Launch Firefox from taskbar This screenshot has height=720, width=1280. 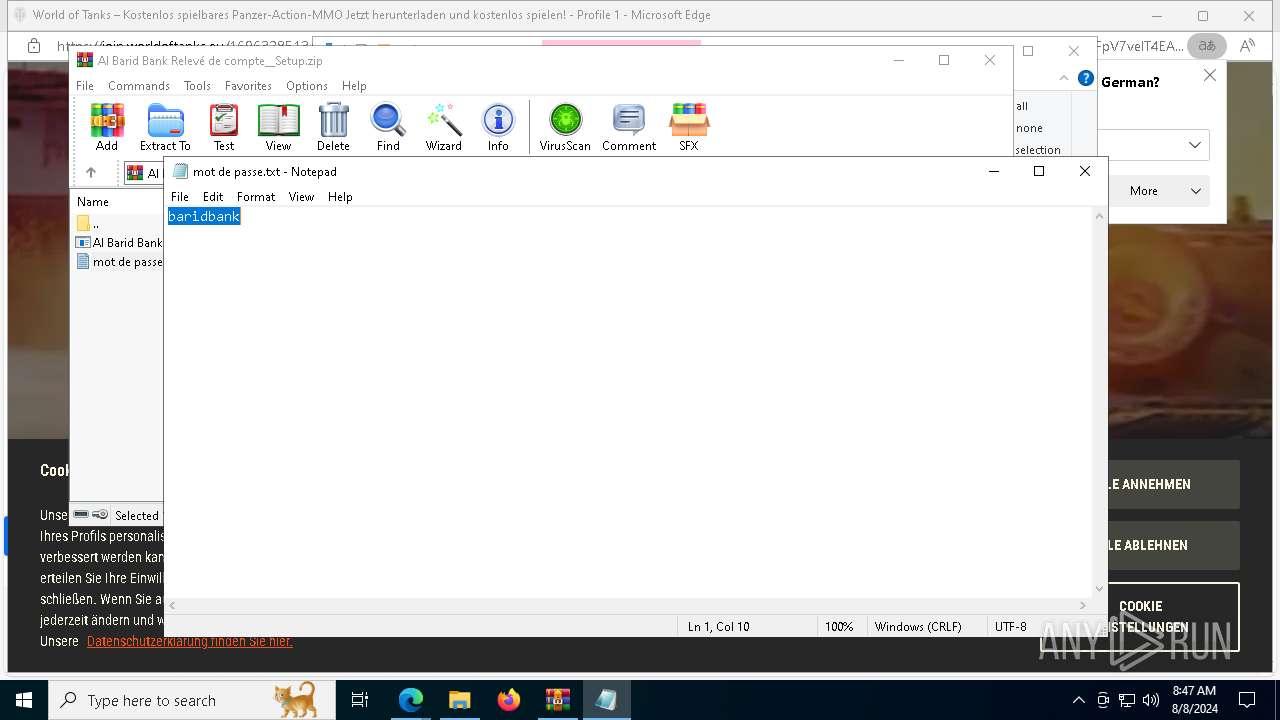[509, 700]
